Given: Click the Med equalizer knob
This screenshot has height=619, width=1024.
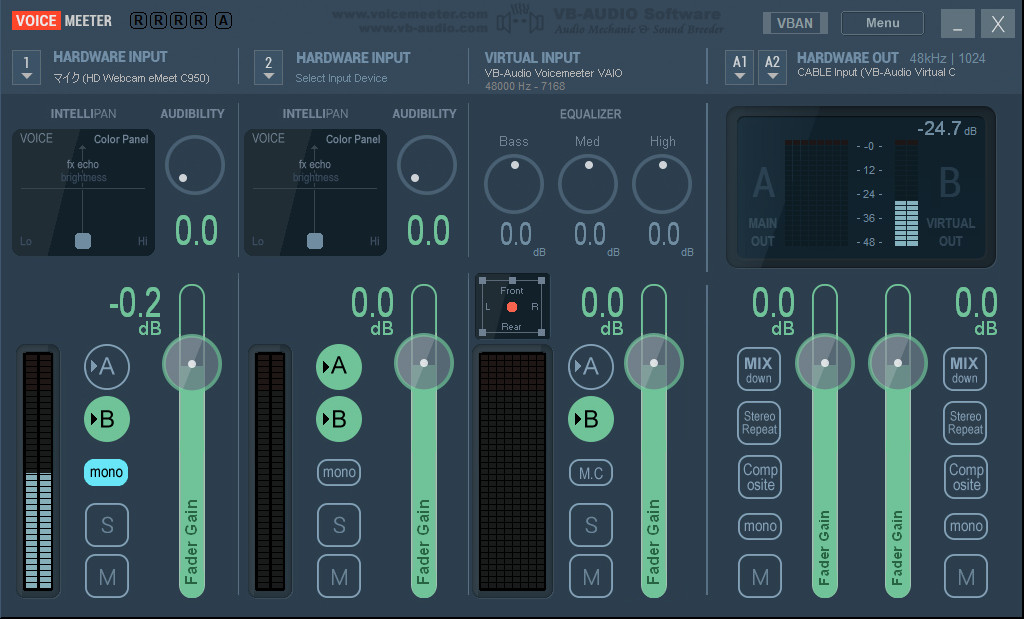Looking at the screenshot, I should click(x=588, y=184).
